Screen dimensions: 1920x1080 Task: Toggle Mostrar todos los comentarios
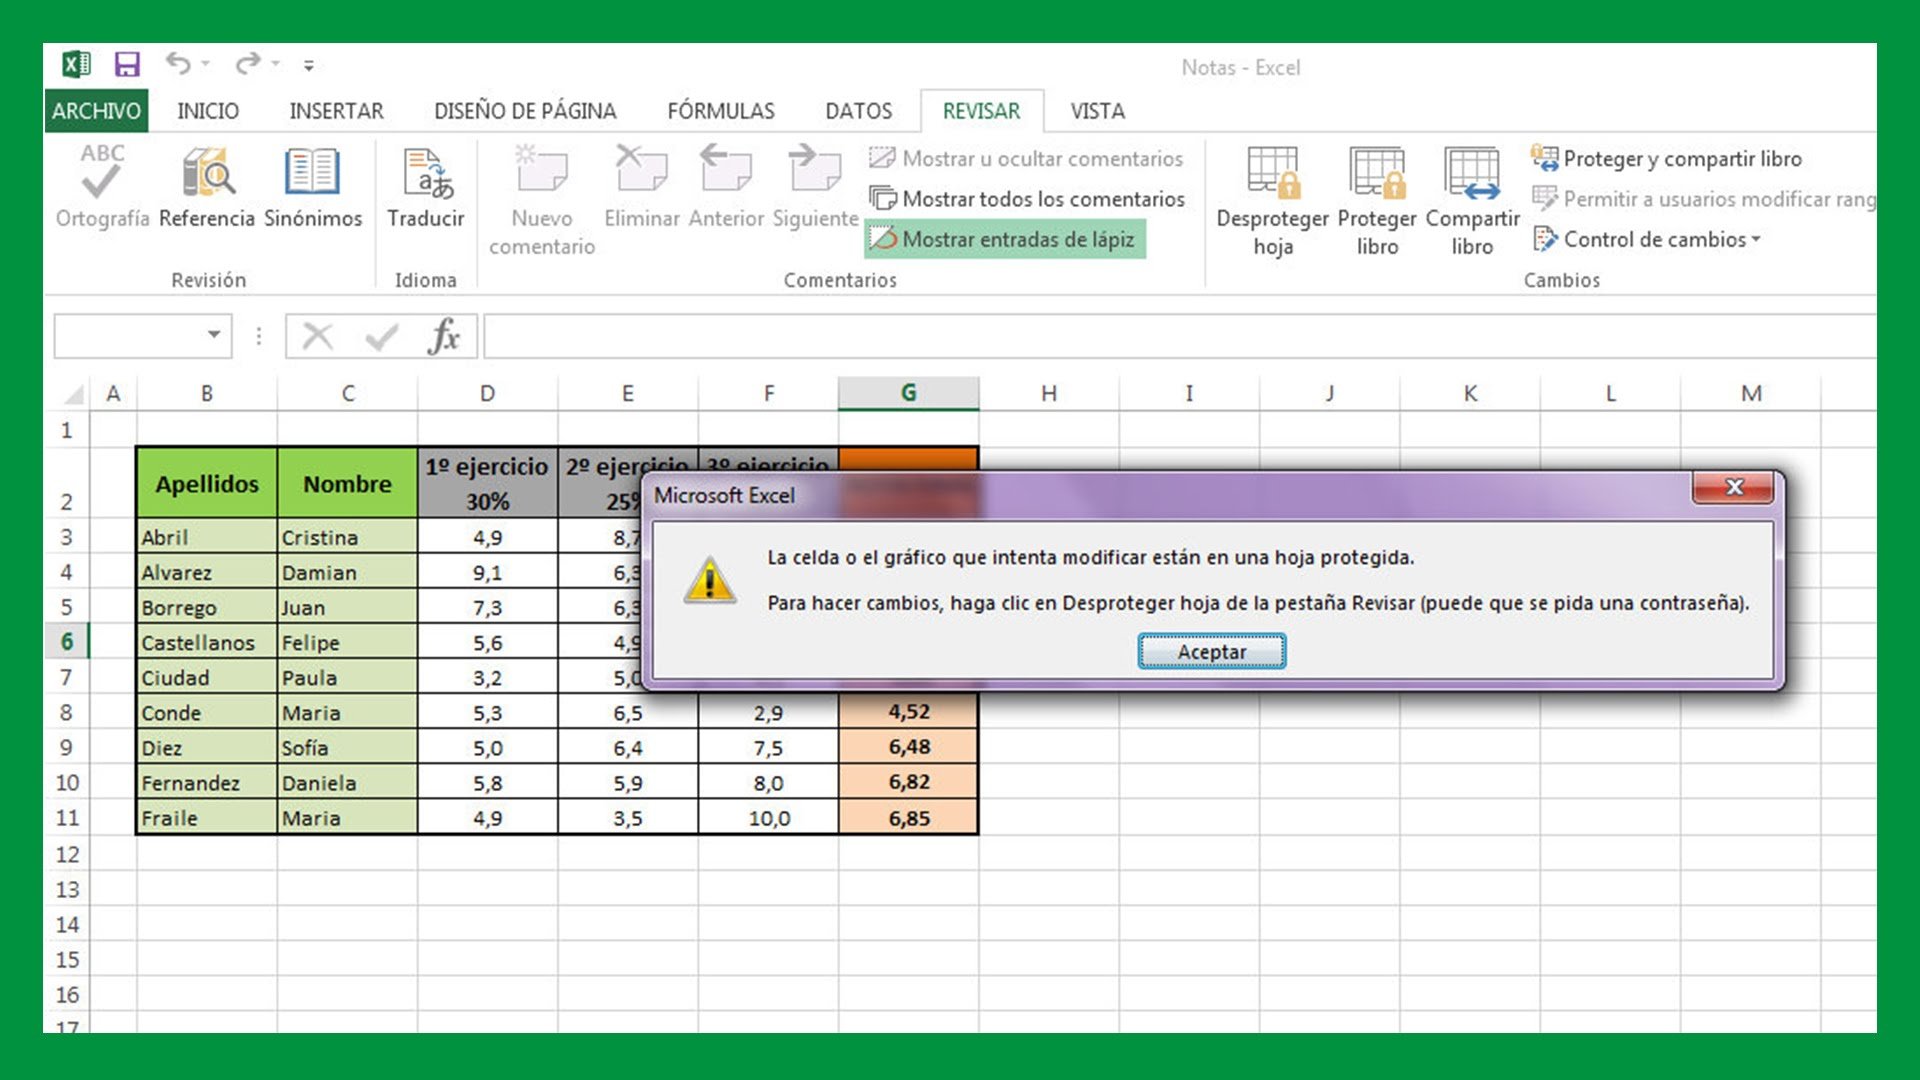[1027, 199]
